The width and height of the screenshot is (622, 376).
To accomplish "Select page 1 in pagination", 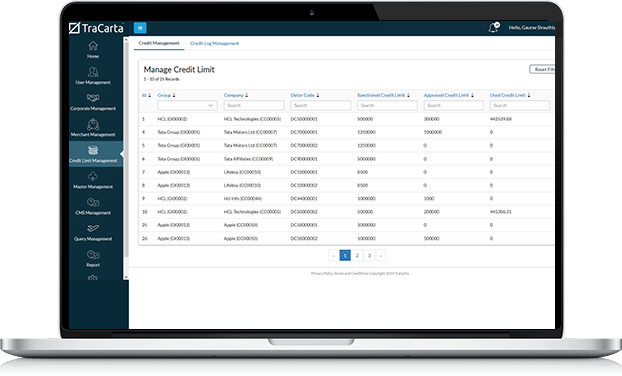I will pos(345,256).
